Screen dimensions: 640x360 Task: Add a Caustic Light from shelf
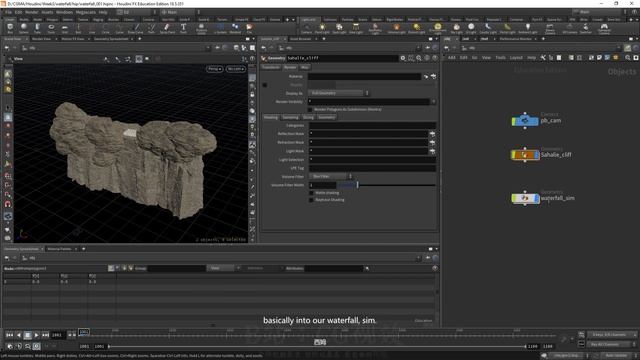(x=488, y=28)
